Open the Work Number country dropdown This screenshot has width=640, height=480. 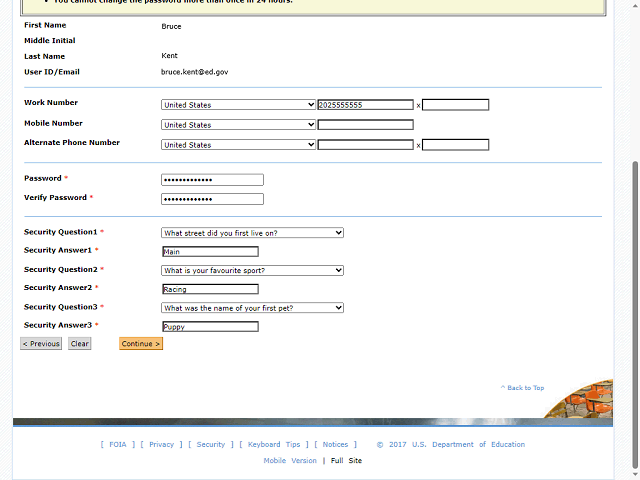(x=238, y=105)
